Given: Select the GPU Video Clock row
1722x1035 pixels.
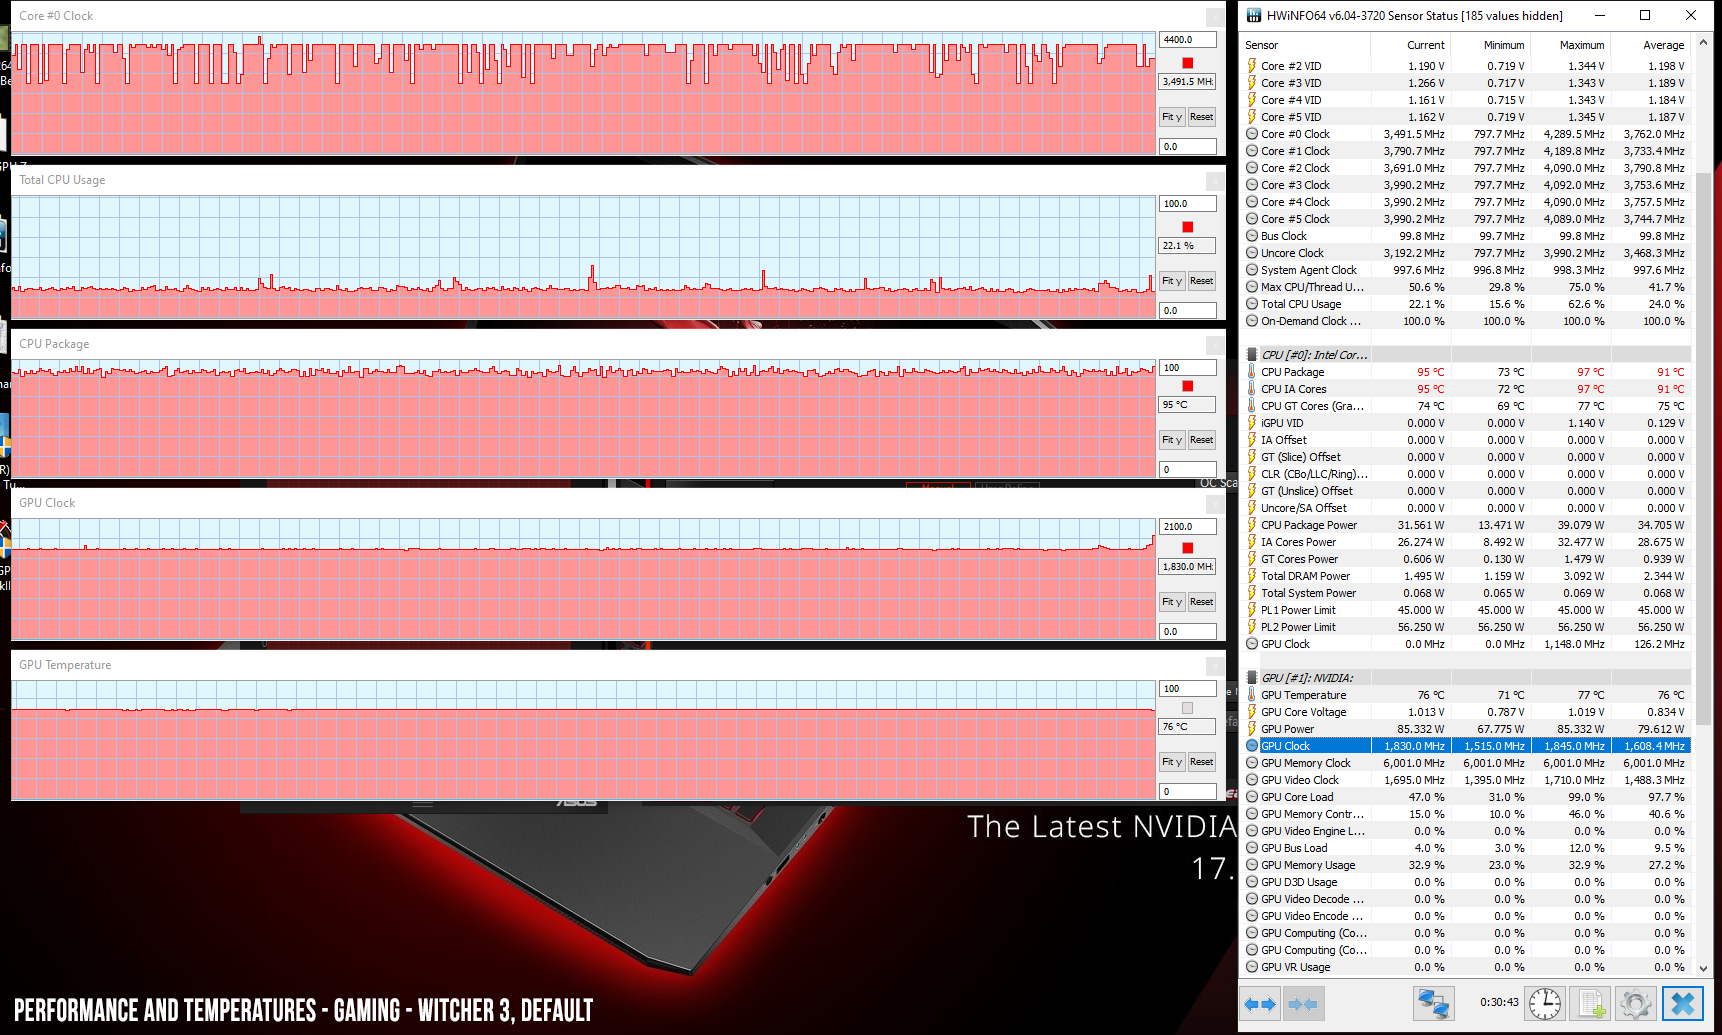Looking at the screenshot, I should (1467, 780).
